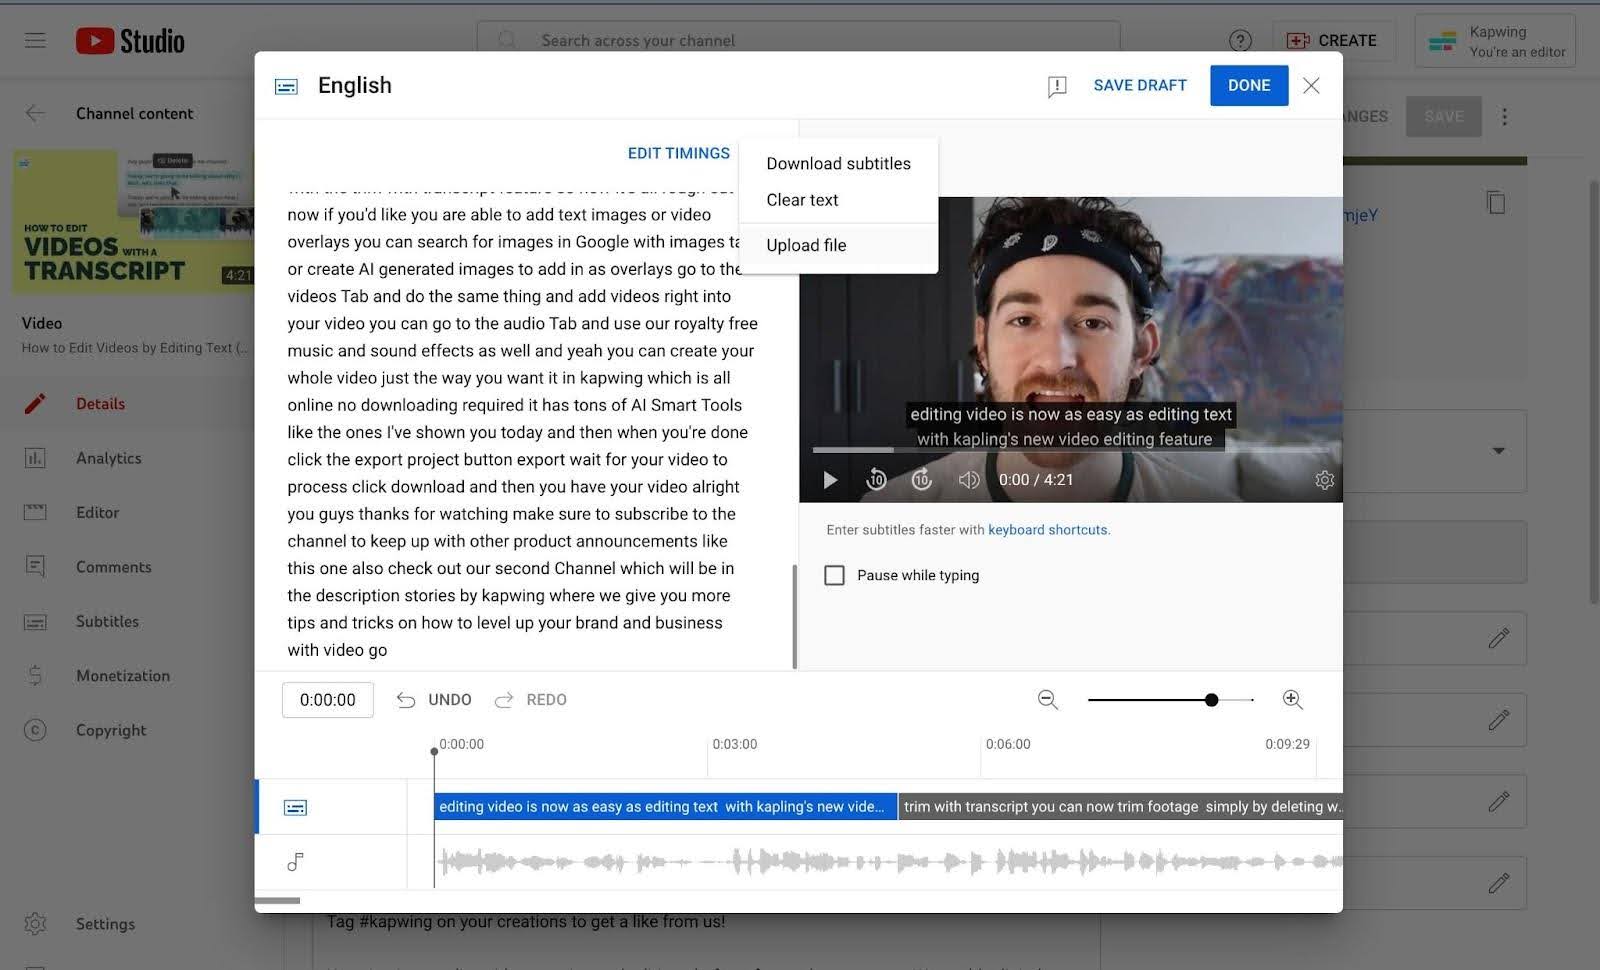Open the hamburger navigation menu
The height and width of the screenshot is (970, 1600).
35,40
